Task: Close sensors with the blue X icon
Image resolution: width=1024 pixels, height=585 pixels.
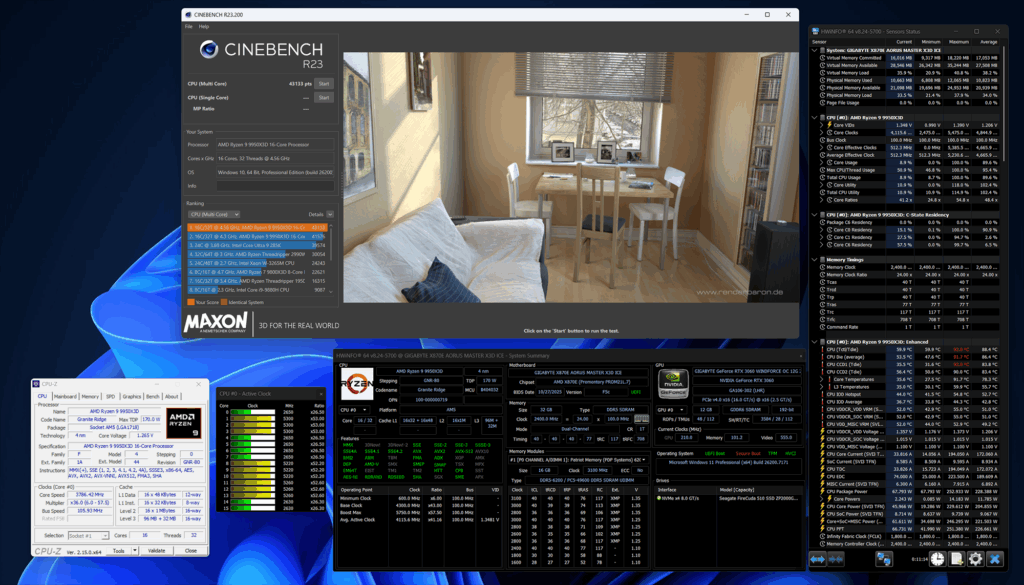Action: [x=995, y=558]
